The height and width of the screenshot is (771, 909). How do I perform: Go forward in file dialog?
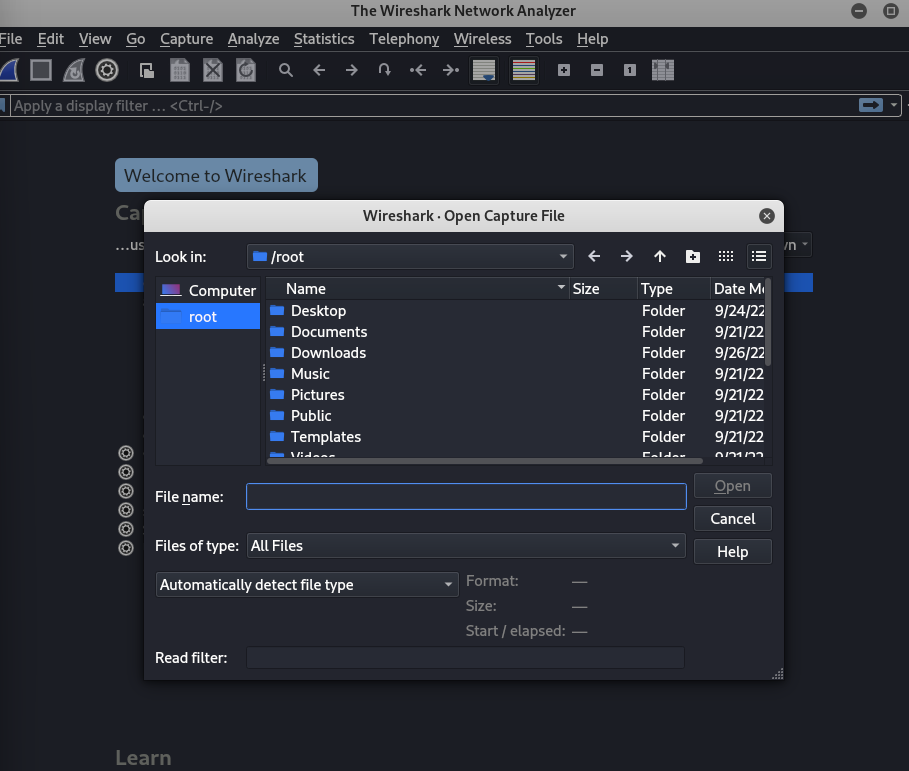click(x=627, y=256)
